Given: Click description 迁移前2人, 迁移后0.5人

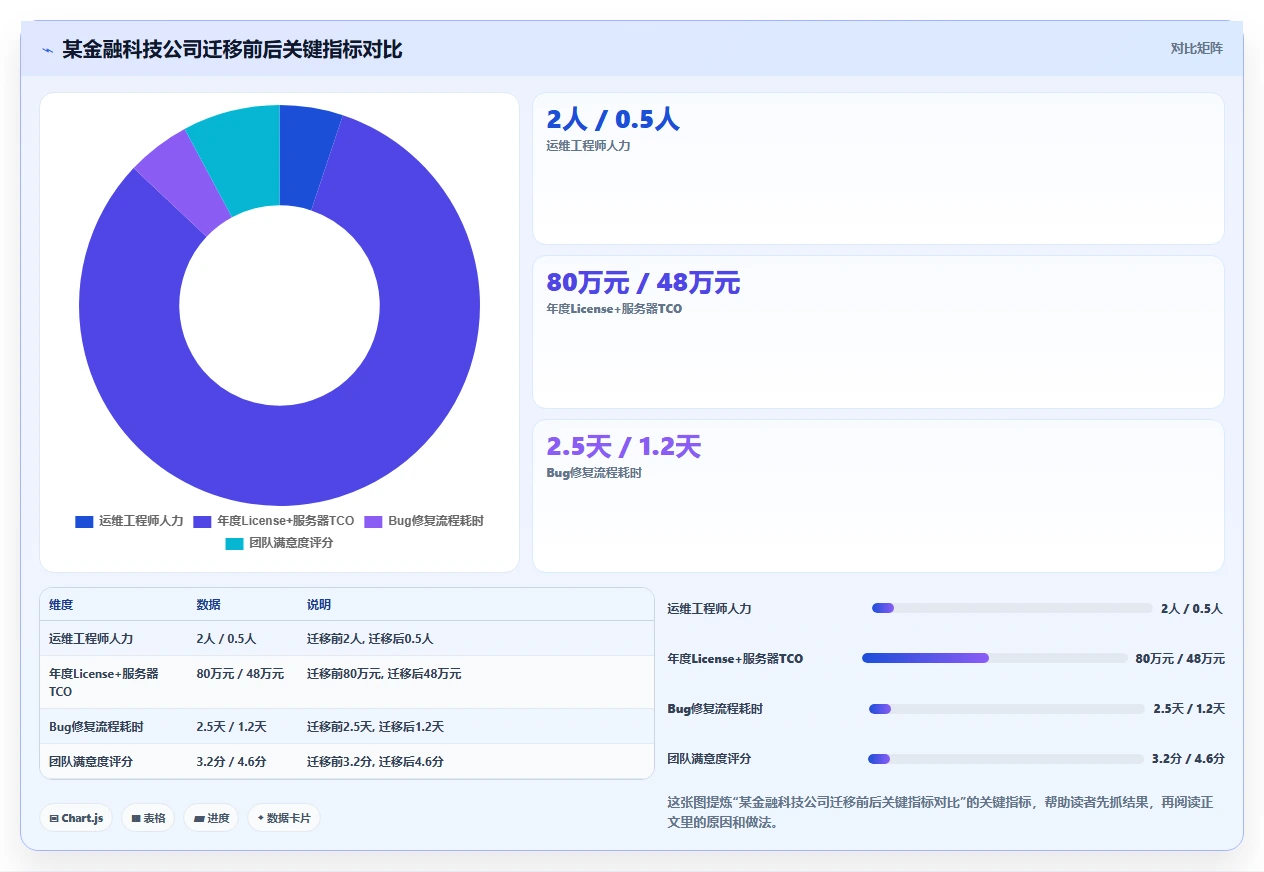Looking at the screenshot, I should coord(370,638).
